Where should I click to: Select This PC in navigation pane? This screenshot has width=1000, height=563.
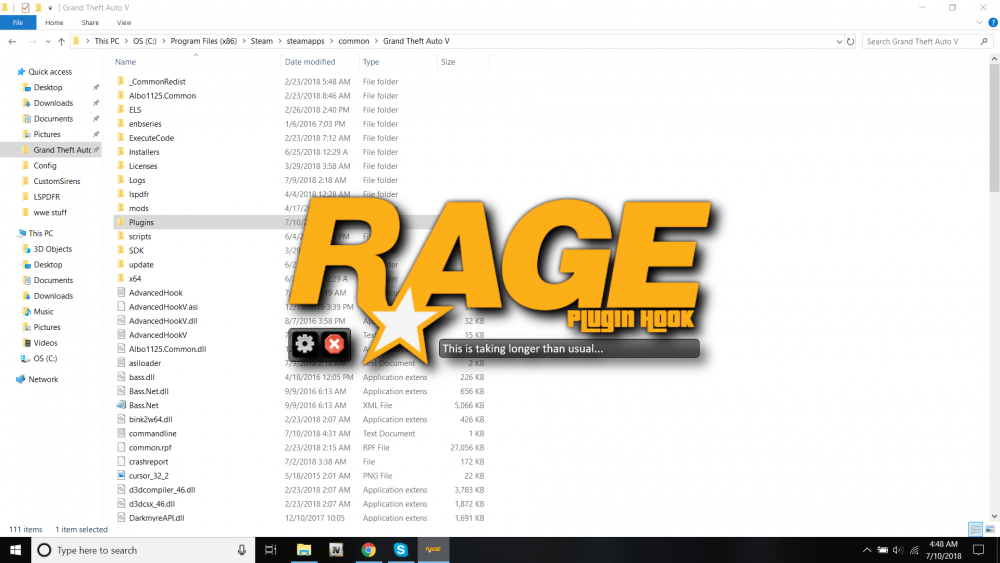[40, 233]
